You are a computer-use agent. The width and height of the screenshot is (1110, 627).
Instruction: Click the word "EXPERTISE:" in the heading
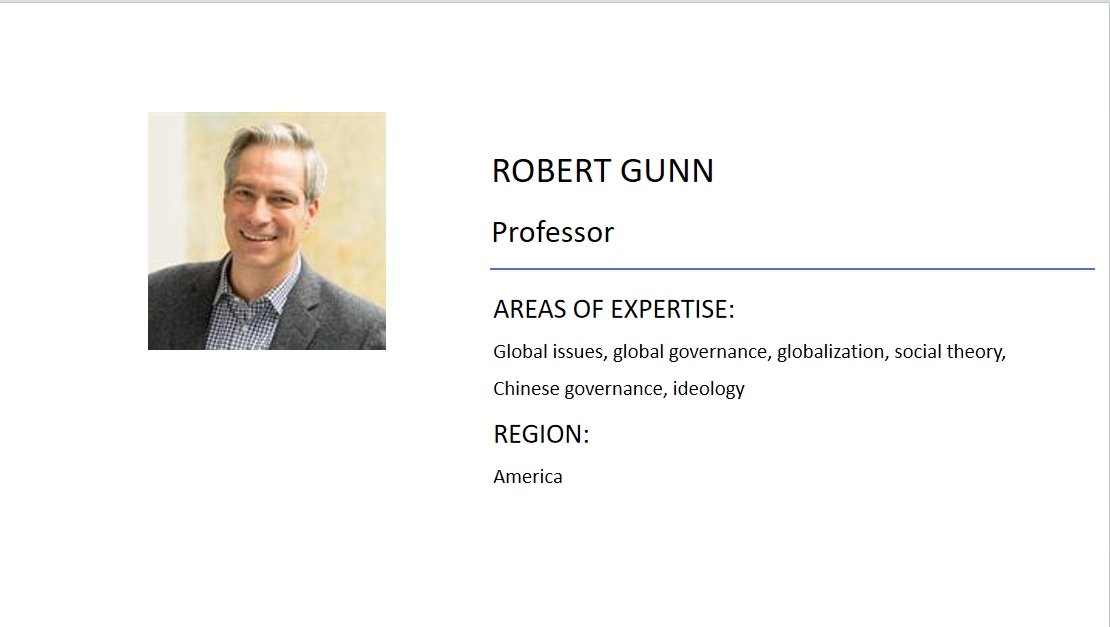tap(672, 310)
